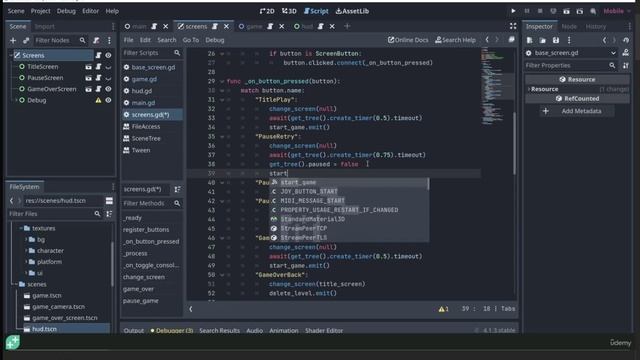Open the Scene menu

(x=16, y=11)
